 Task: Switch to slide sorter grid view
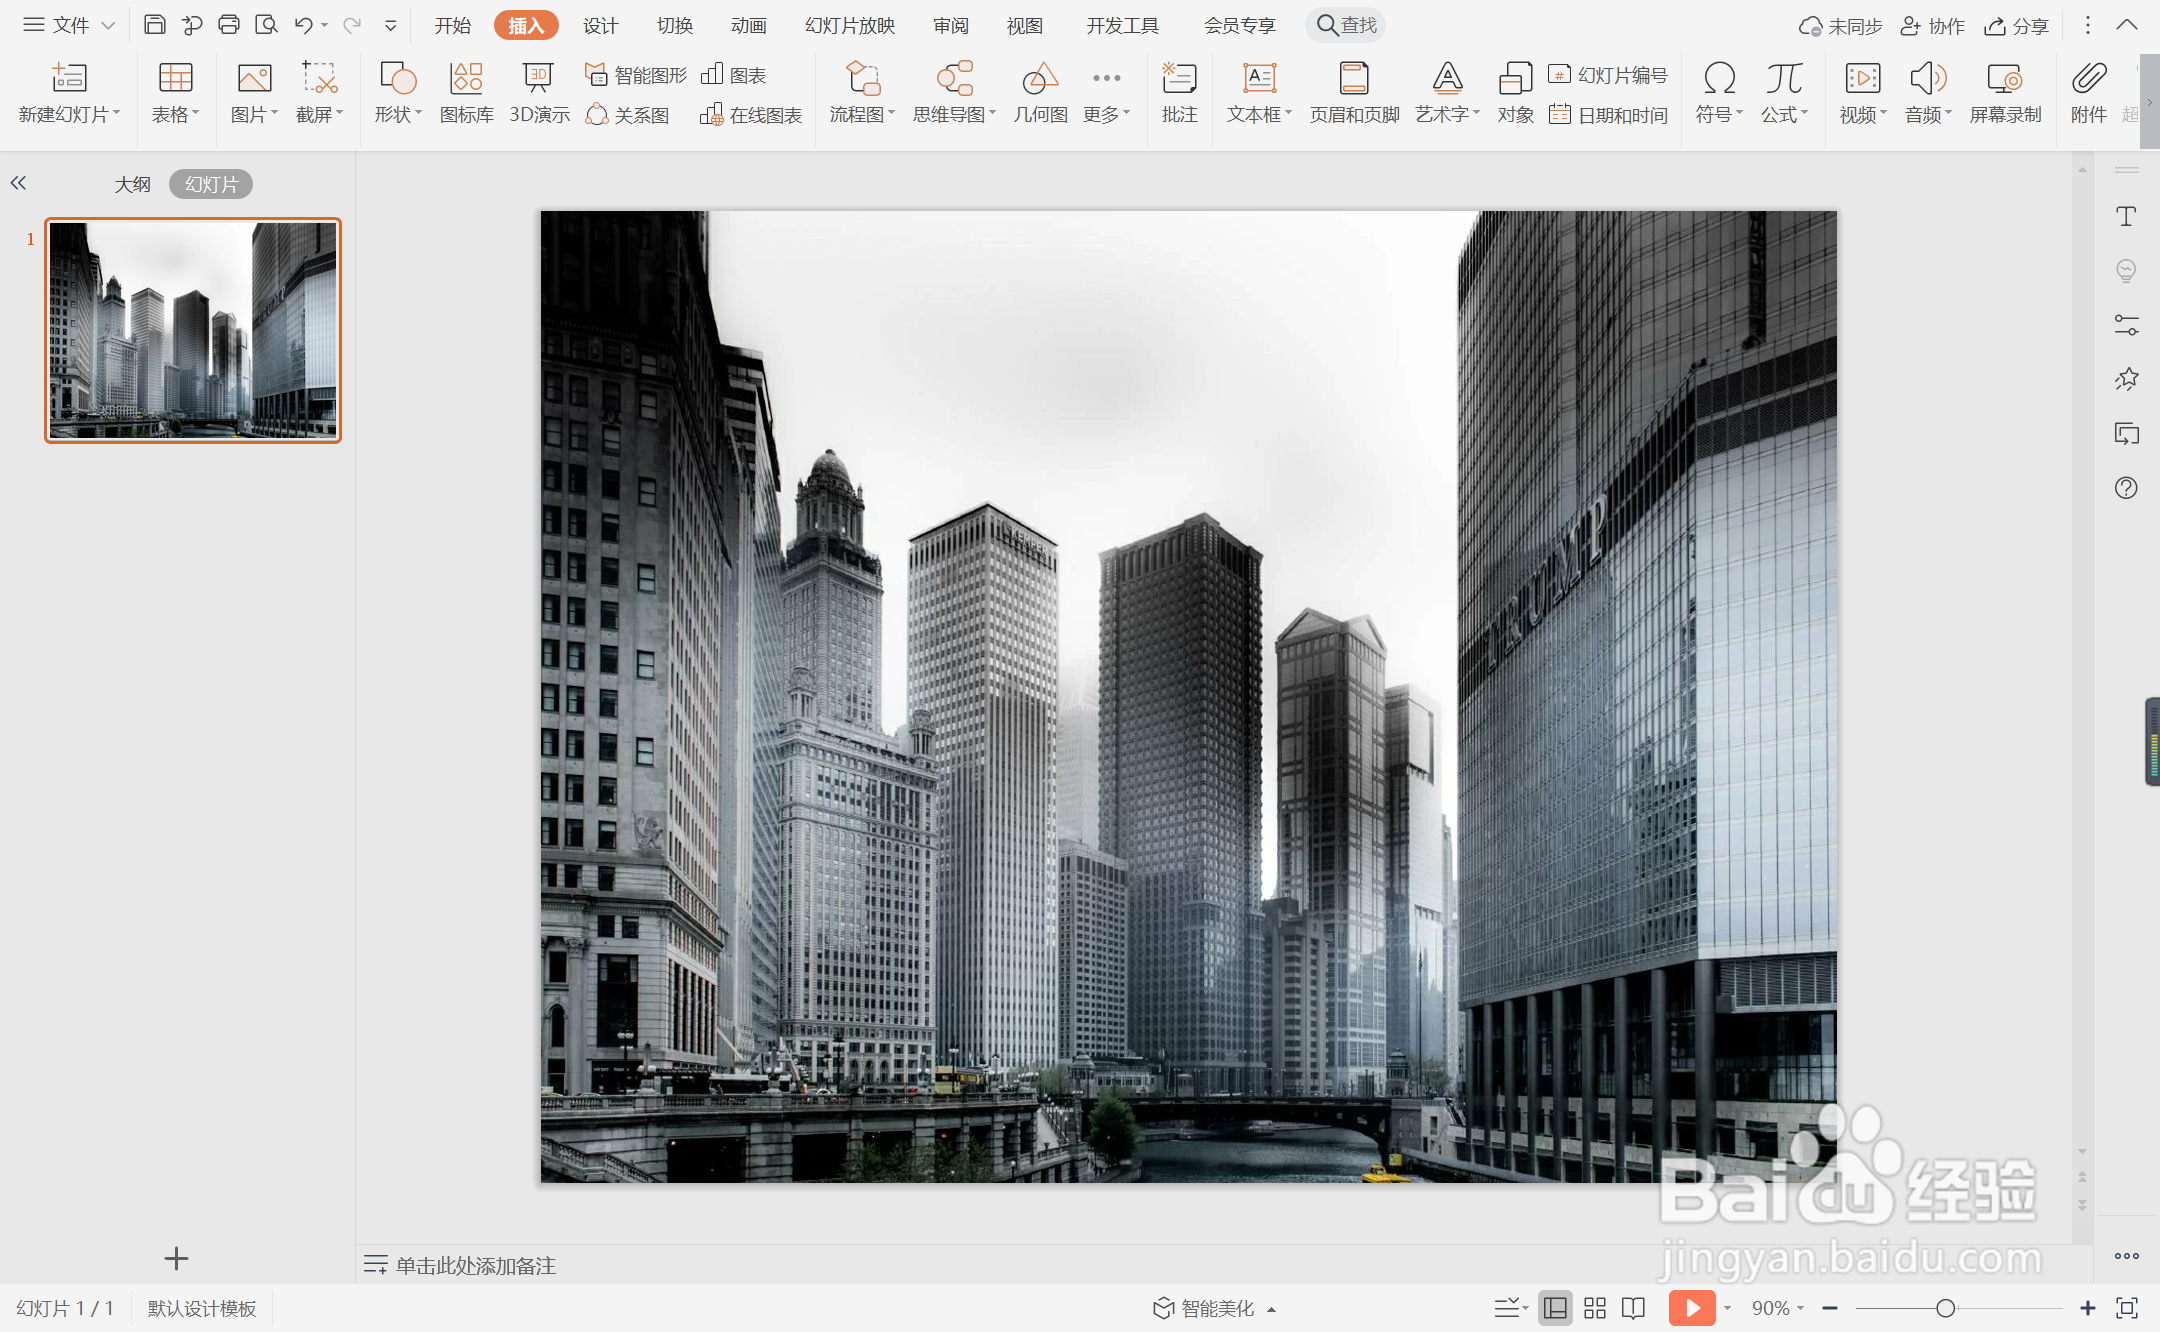click(x=1595, y=1308)
